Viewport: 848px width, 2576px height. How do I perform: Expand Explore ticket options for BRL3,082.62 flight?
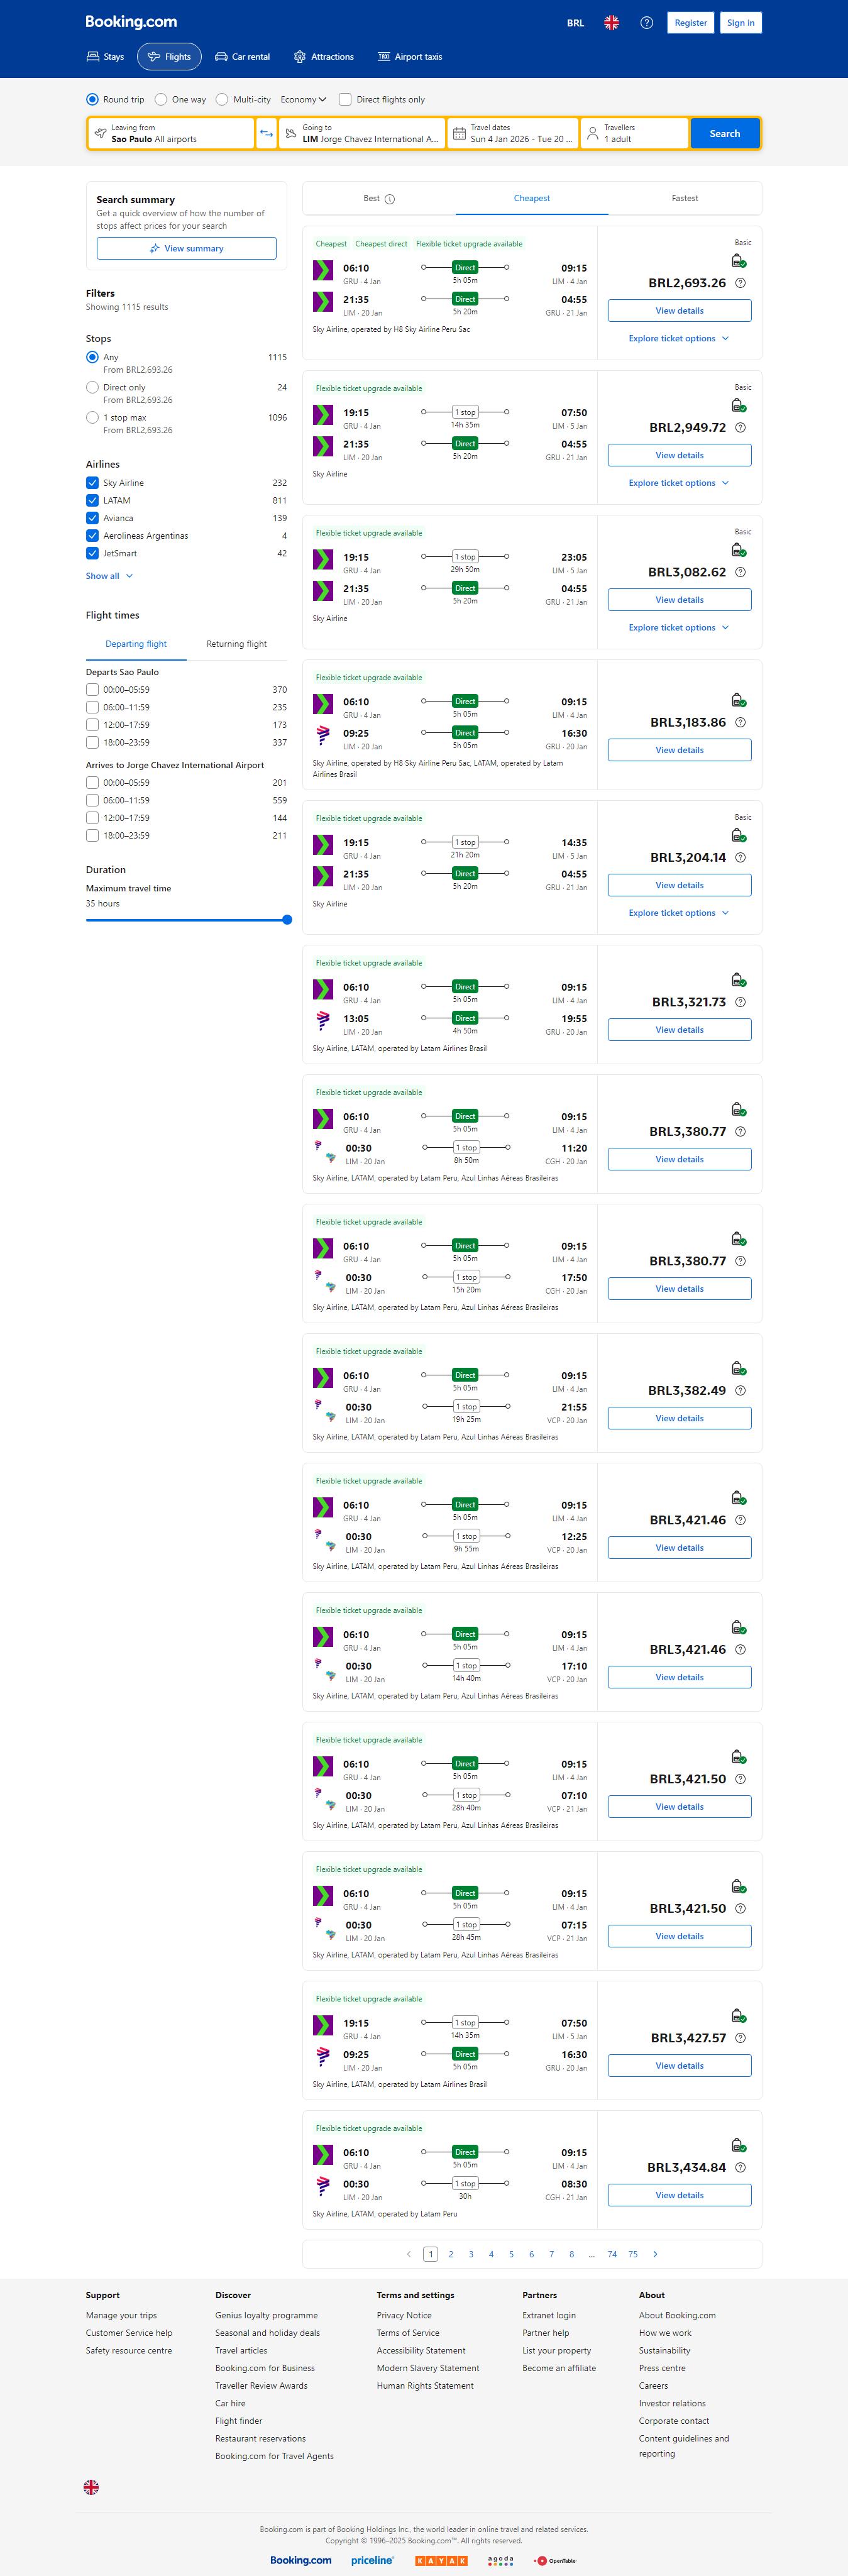point(678,628)
